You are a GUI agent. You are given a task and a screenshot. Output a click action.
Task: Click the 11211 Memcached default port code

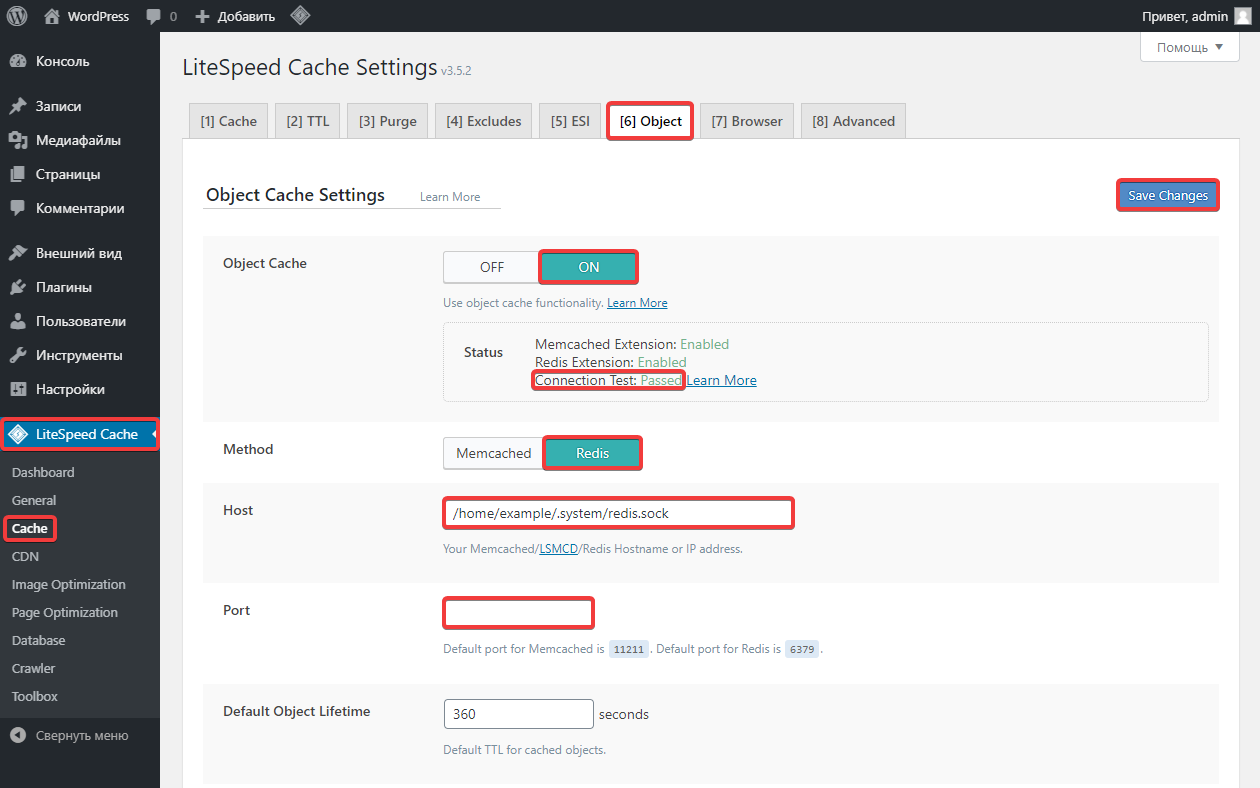coord(629,649)
